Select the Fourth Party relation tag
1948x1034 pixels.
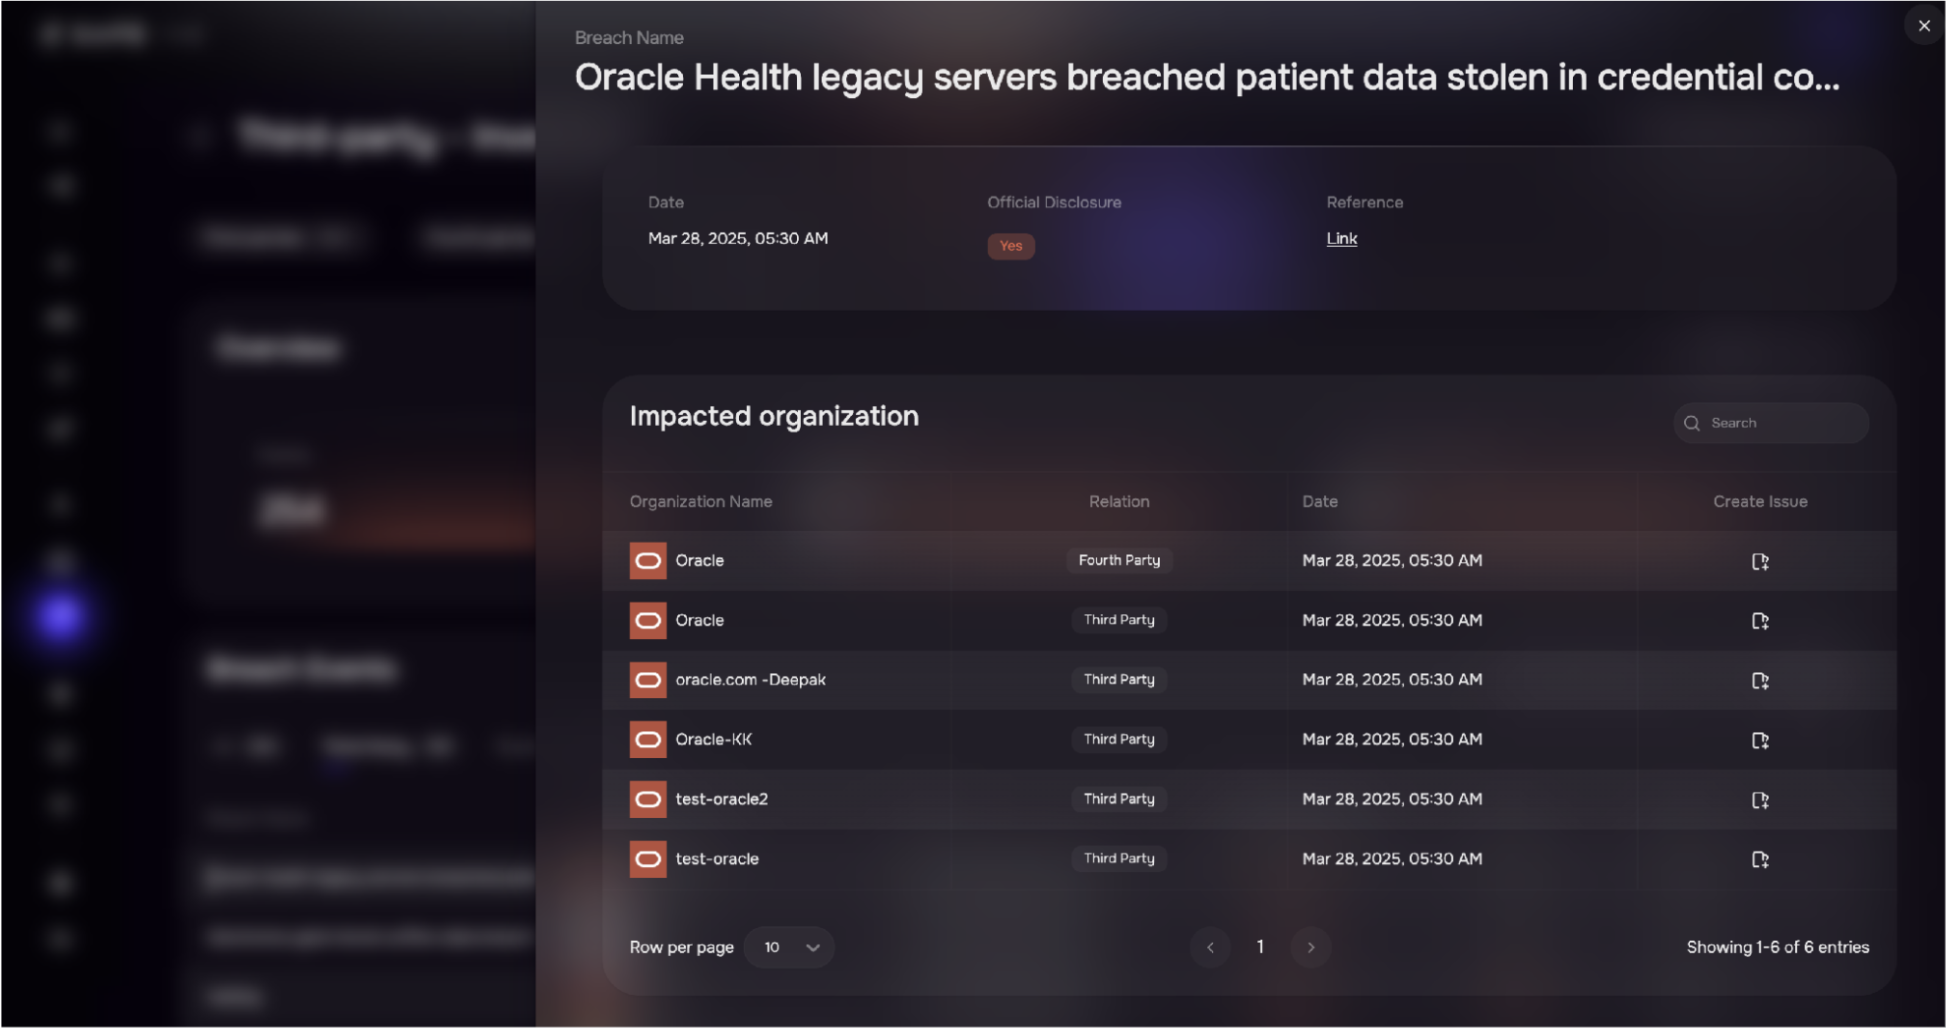tap(1118, 560)
